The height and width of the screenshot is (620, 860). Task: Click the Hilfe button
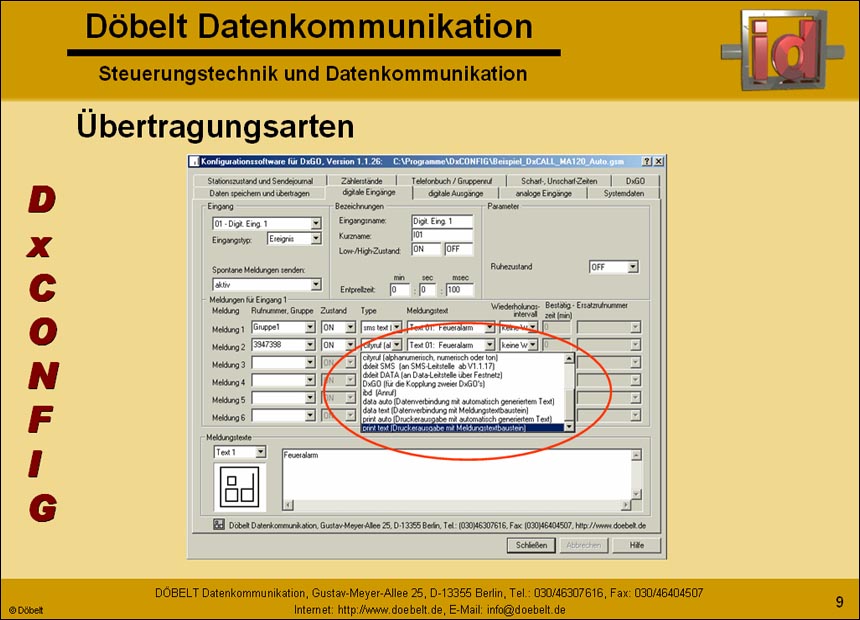point(636,545)
